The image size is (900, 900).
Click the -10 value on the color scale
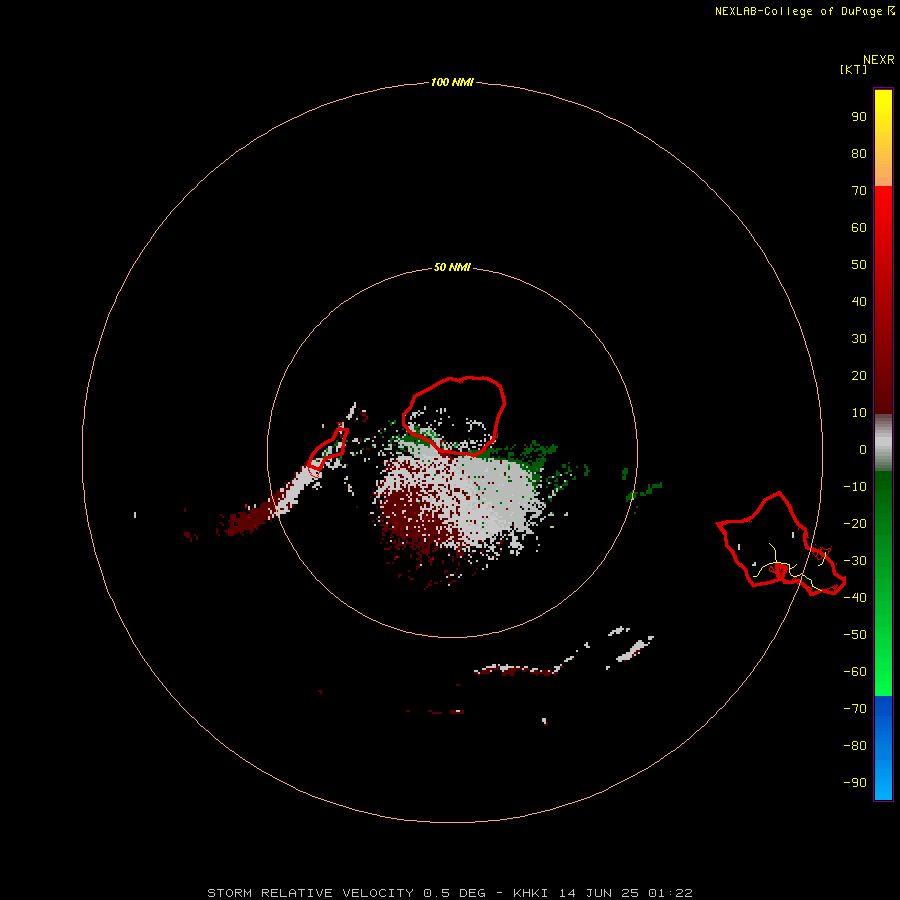tap(855, 487)
